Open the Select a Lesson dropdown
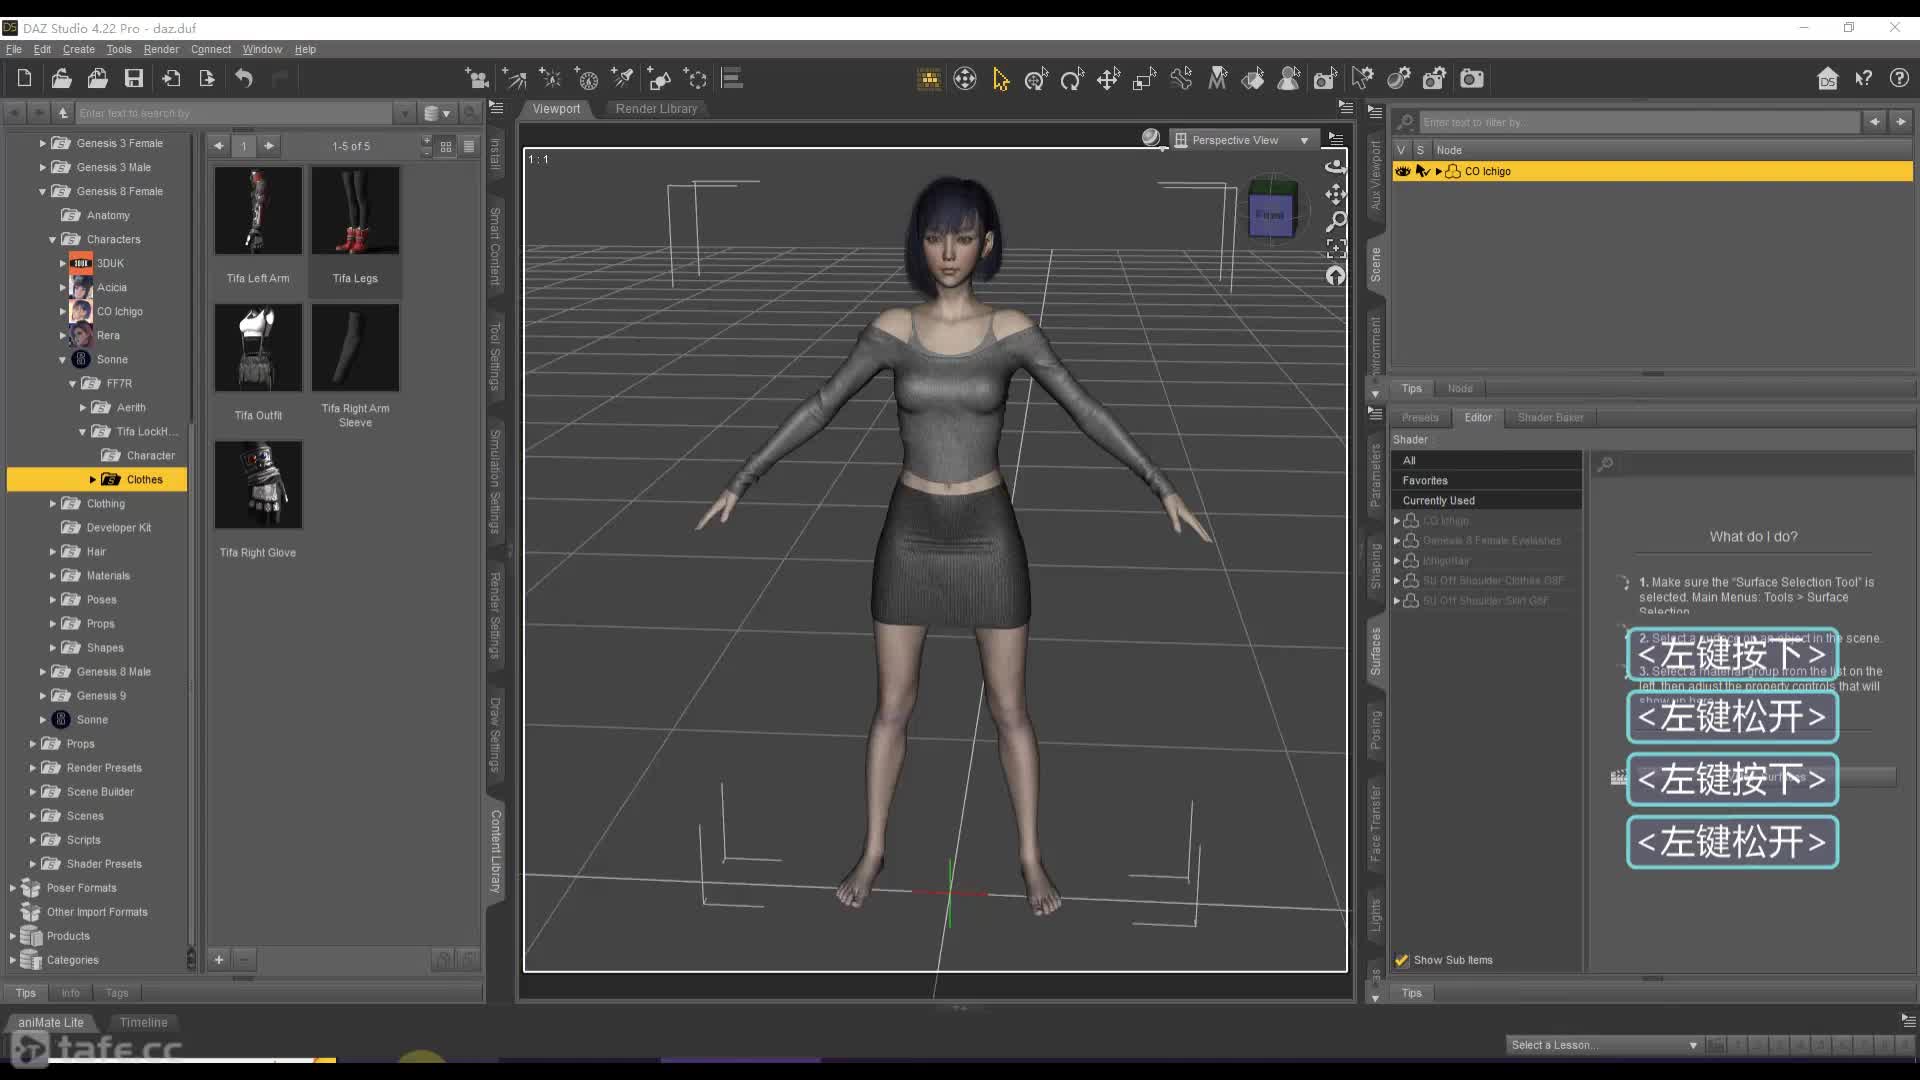The height and width of the screenshot is (1080, 1920). [1603, 1045]
